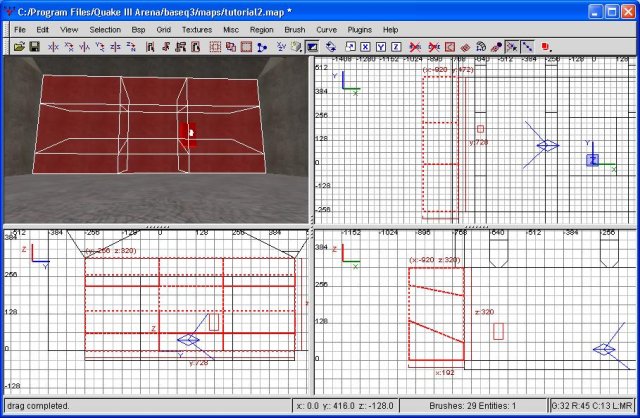Click the blue camera marker in top XY view

(548, 145)
